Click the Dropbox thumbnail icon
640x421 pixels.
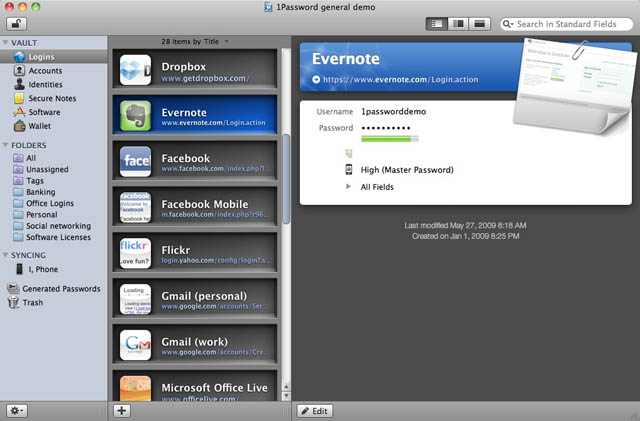tap(135, 70)
